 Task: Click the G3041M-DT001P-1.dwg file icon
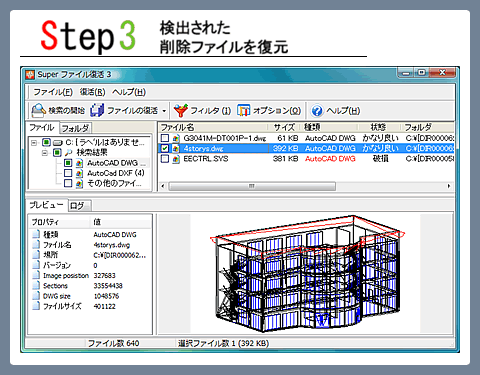click(176, 138)
